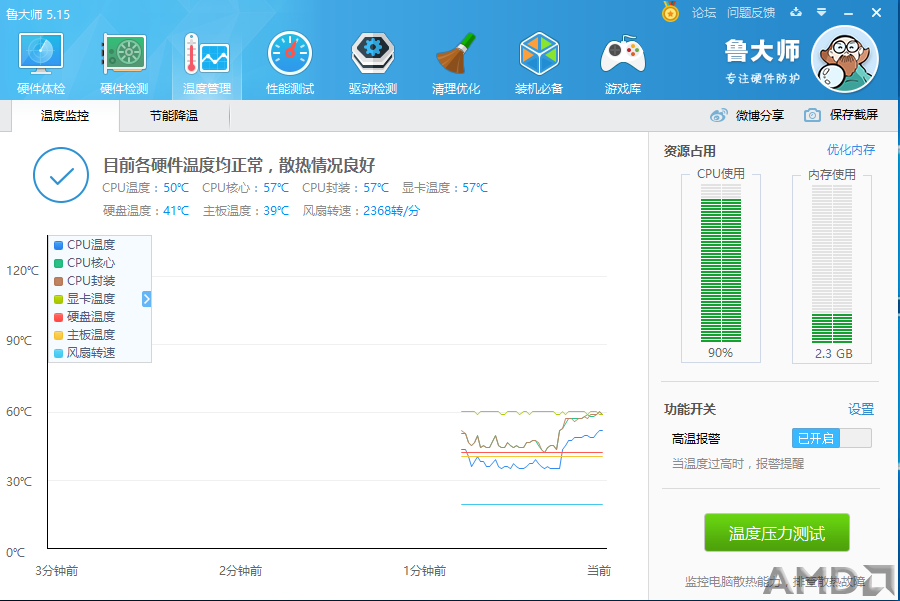
Task: Open the 游戏库 game controller icon
Action: pos(623,55)
